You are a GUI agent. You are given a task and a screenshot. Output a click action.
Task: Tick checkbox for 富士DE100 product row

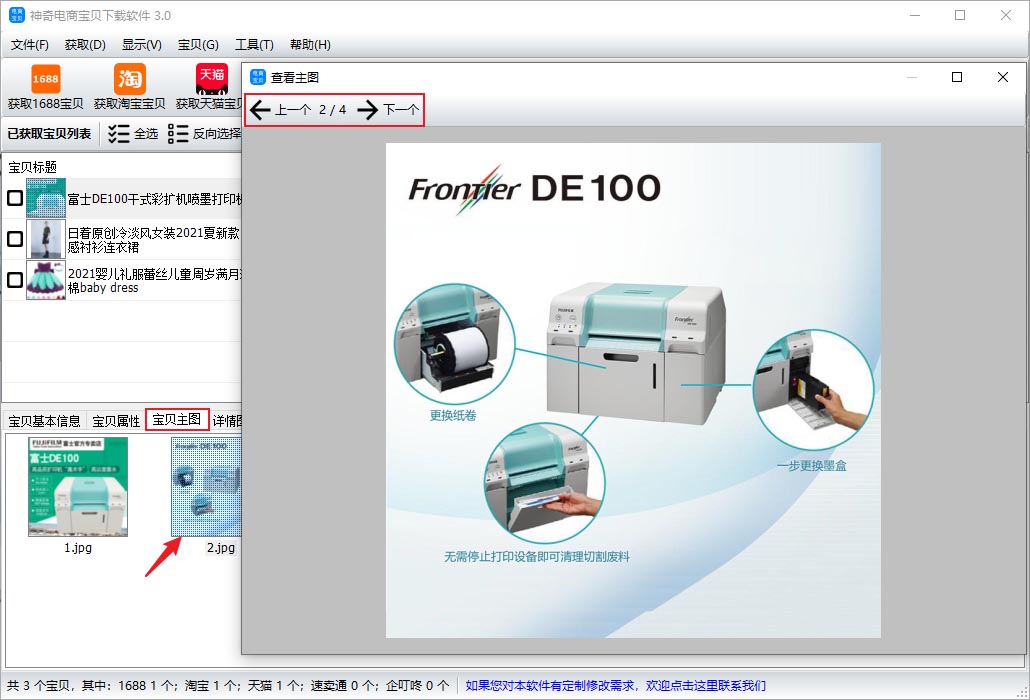14,198
